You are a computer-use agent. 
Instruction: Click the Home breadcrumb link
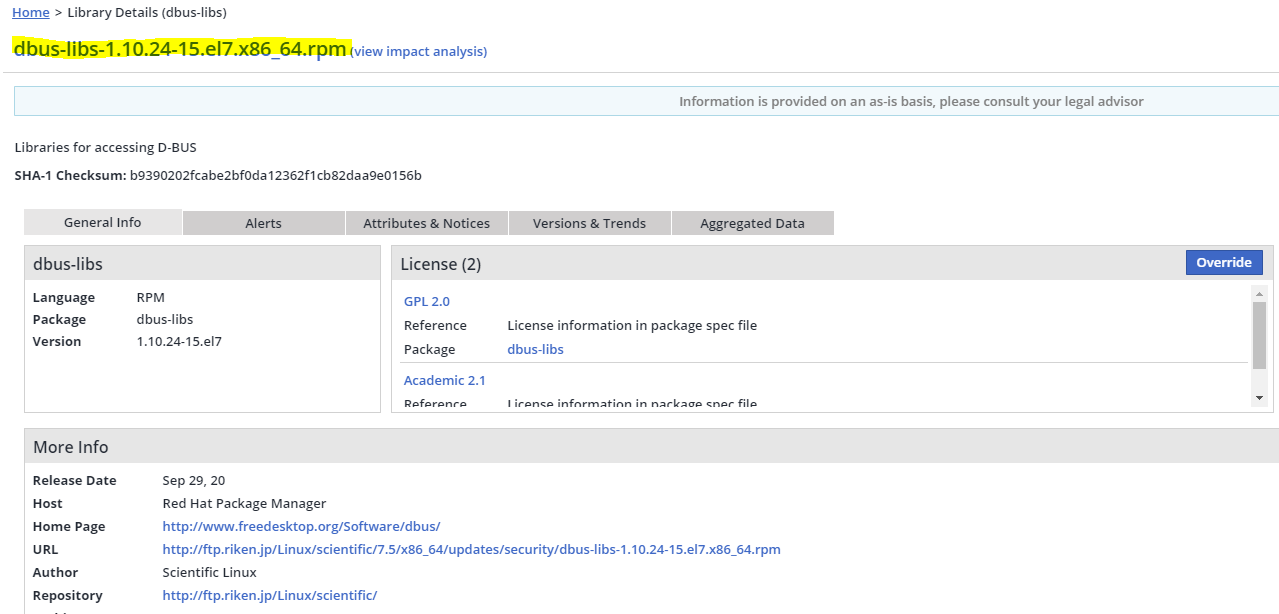pyautogui.click(x=30, y=13)
